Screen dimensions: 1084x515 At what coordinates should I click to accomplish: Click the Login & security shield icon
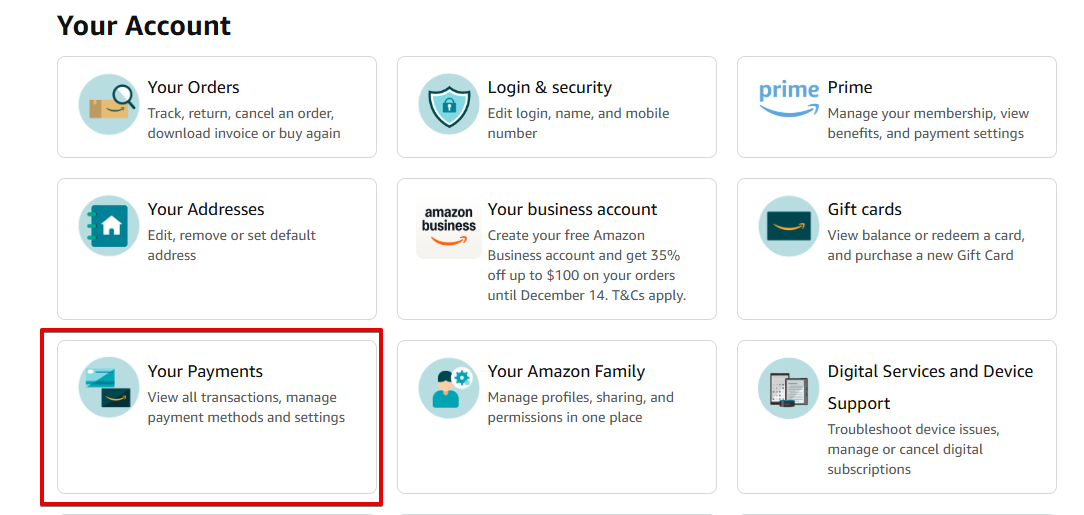click(x=449, y=104)
